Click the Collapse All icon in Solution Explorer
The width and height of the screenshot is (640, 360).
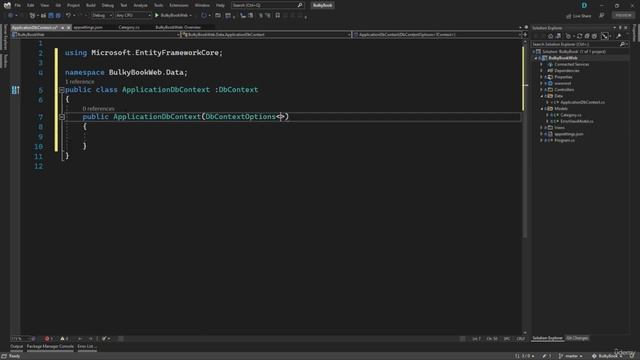pyautogui.click(x=587, y=36)
